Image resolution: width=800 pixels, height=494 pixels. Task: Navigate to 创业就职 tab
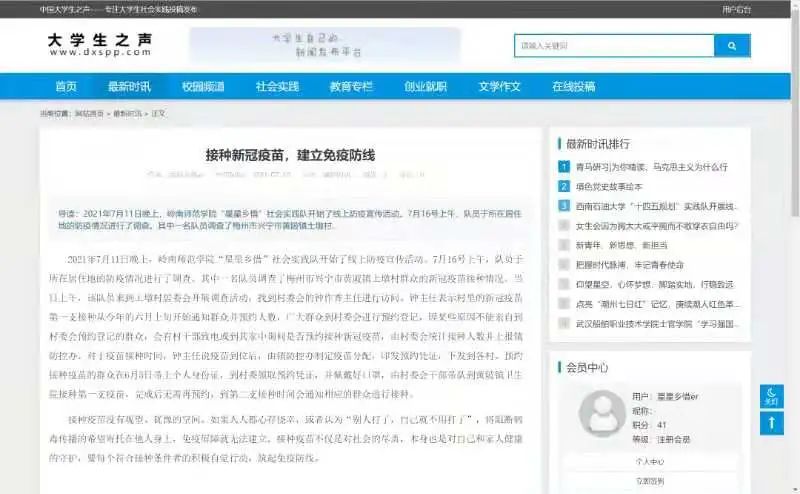click(x=425, y=87)
